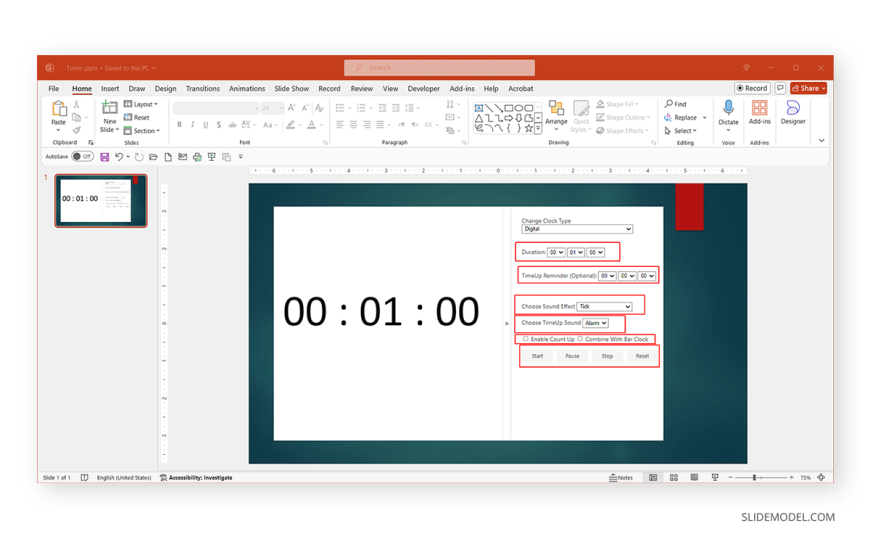
Task: Check the Enable Count Up checkbox
Action: 525,339
